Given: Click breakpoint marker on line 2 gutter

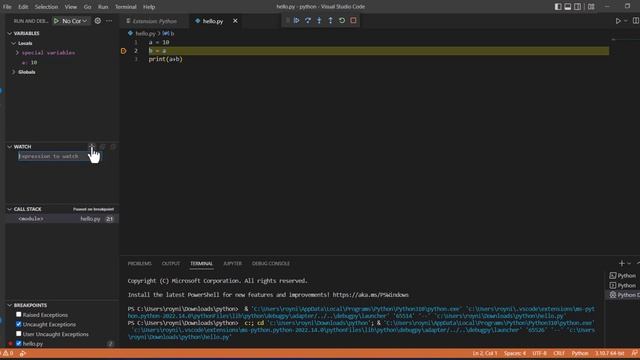Looking at the screenshot, I should (x=124, y=51).
